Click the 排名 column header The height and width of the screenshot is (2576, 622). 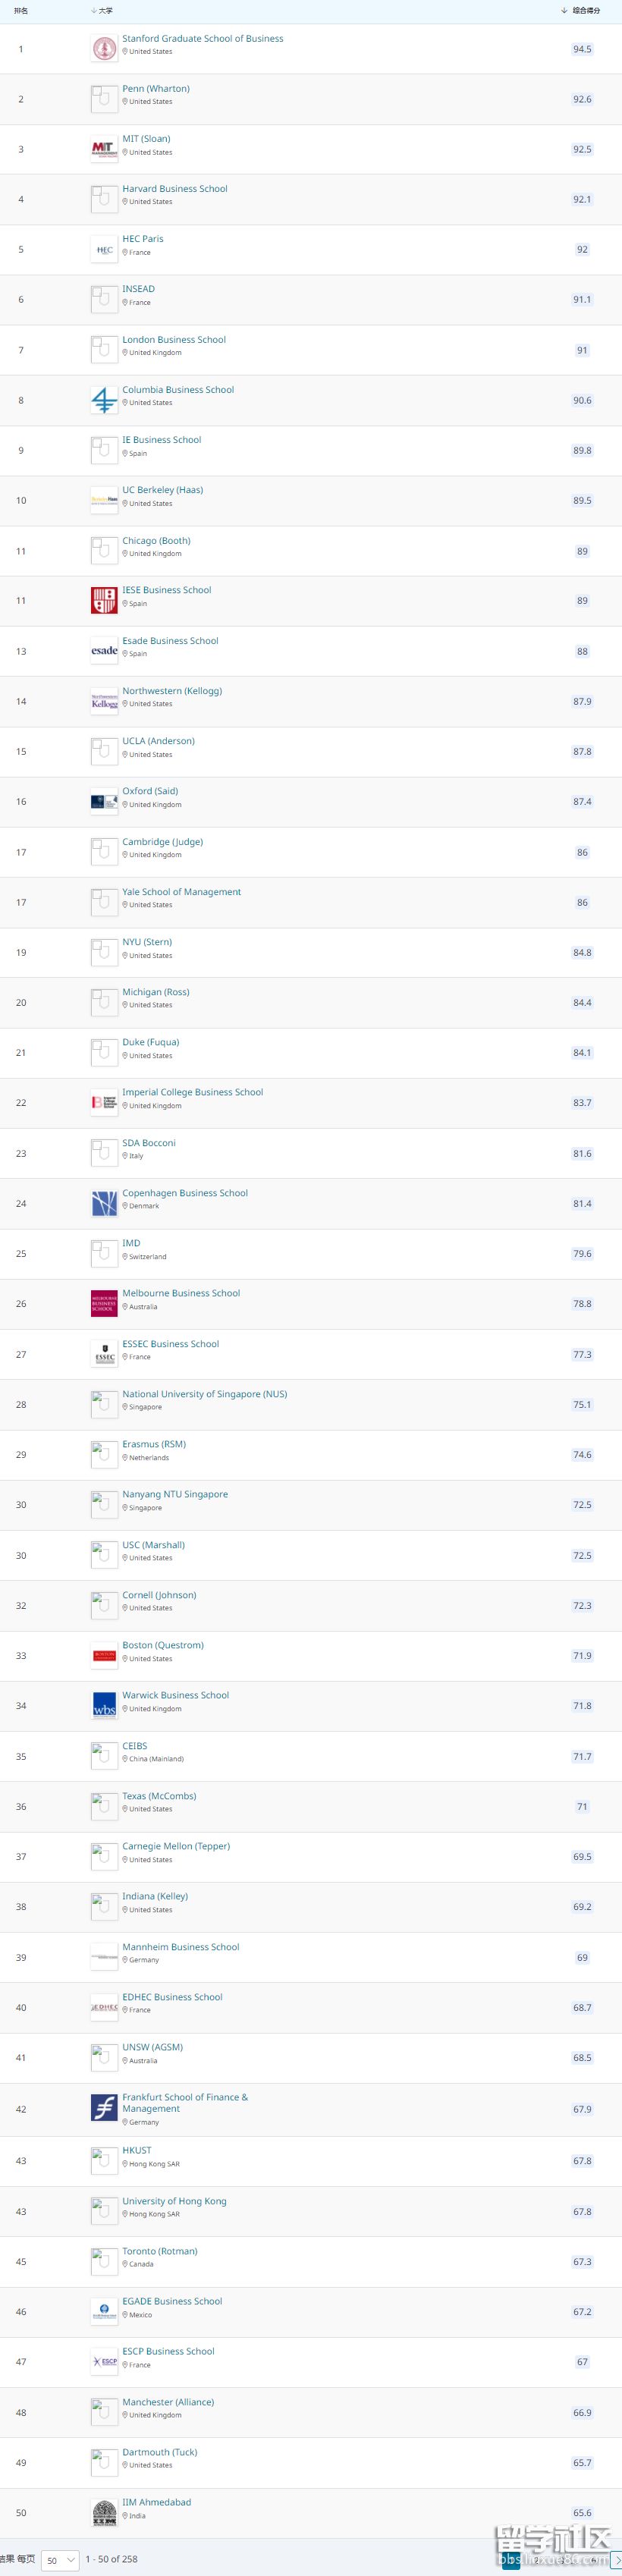[21, 11]
